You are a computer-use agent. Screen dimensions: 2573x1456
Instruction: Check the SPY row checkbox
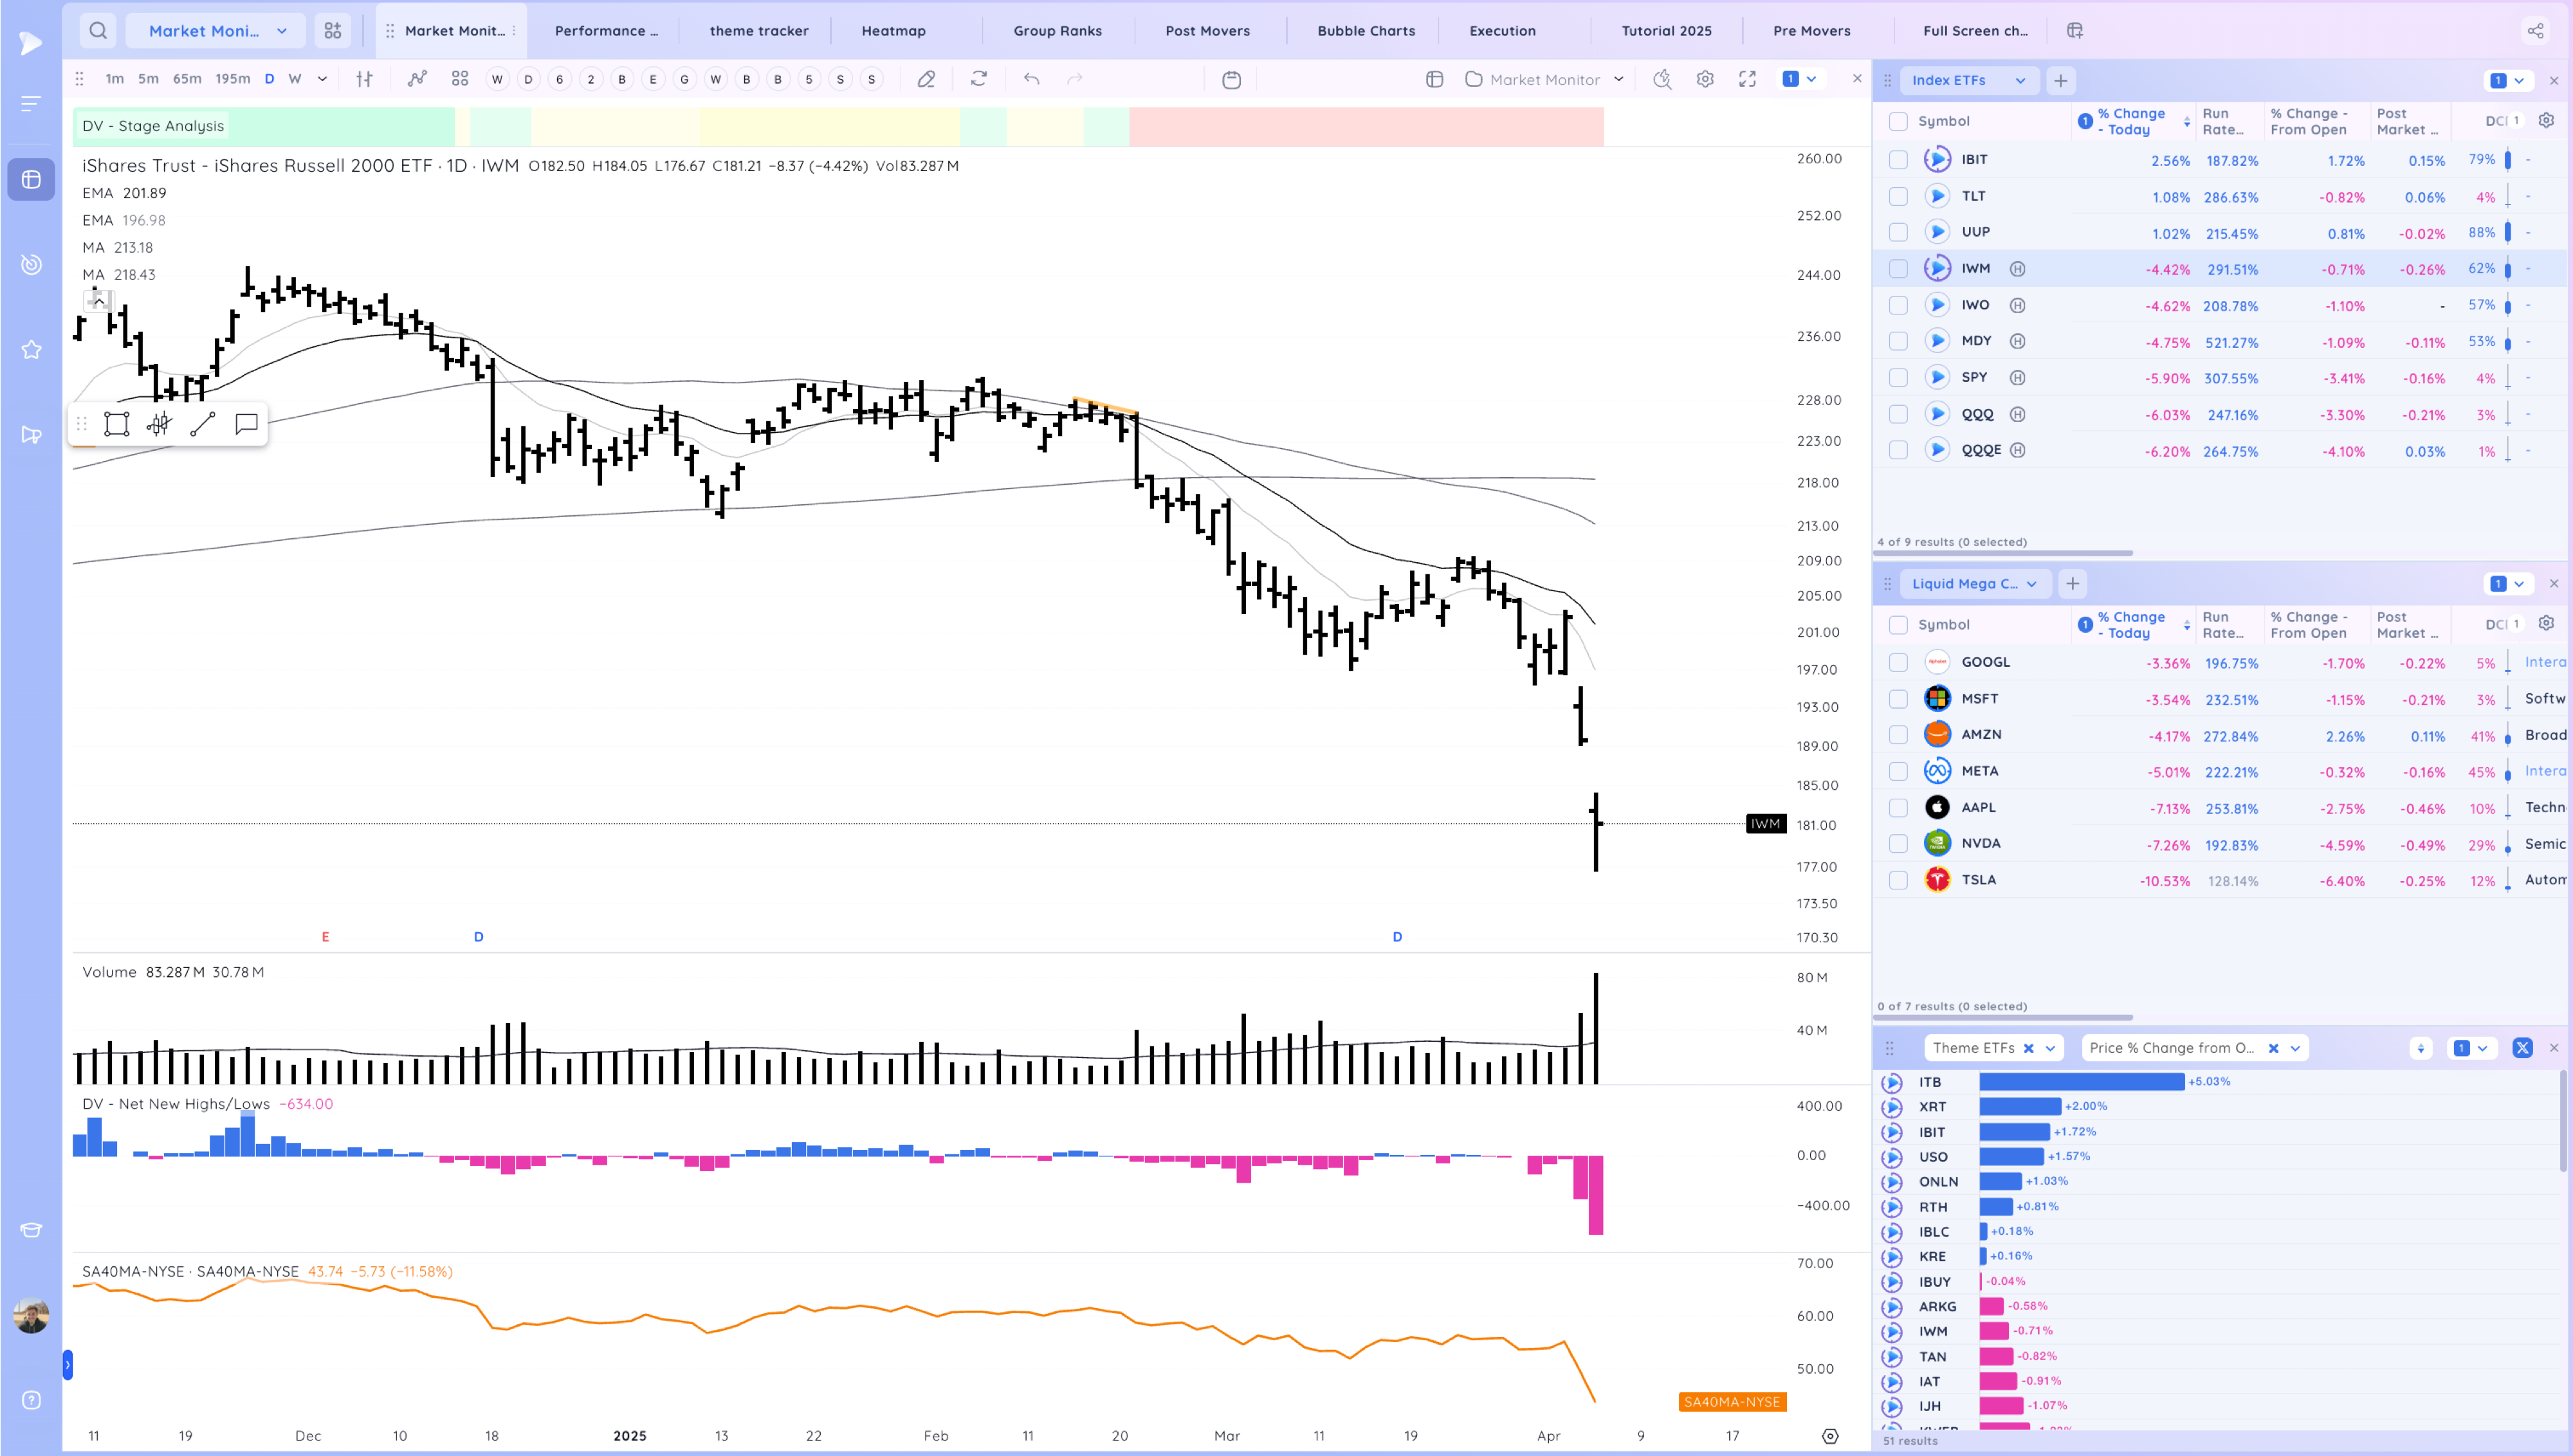point(1897,377)
